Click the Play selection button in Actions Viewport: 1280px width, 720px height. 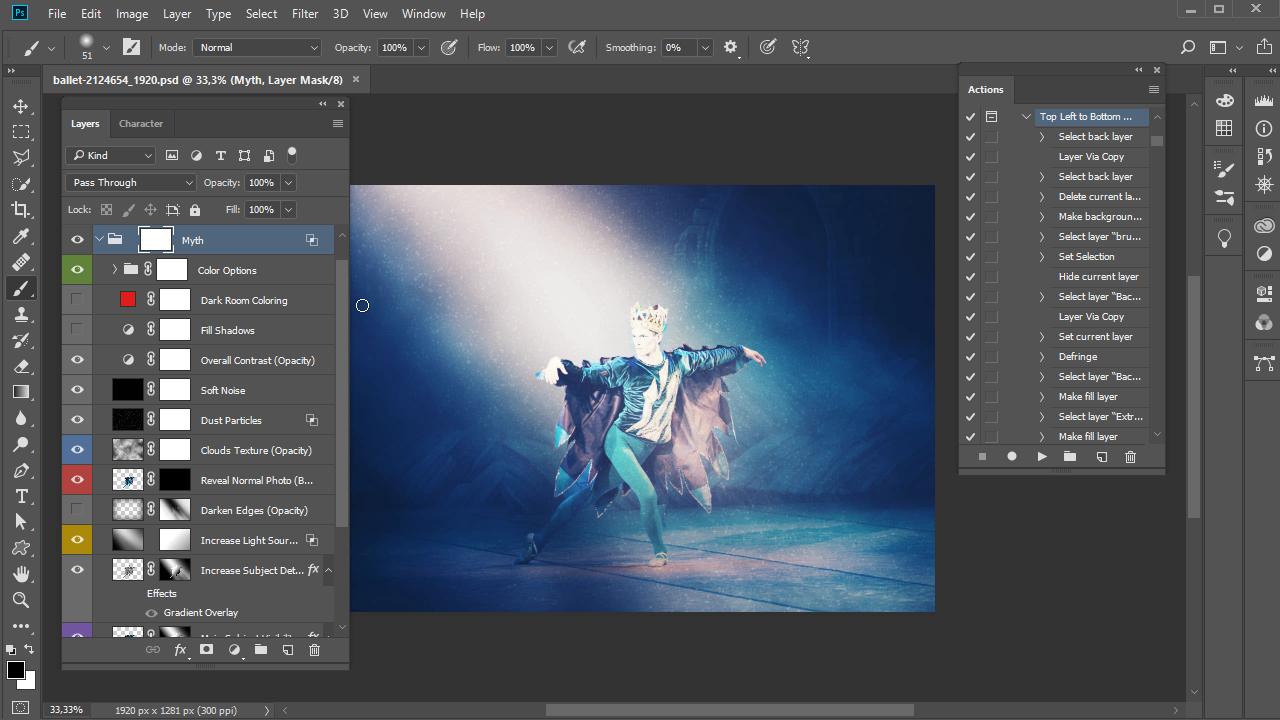pos(1042,457)
